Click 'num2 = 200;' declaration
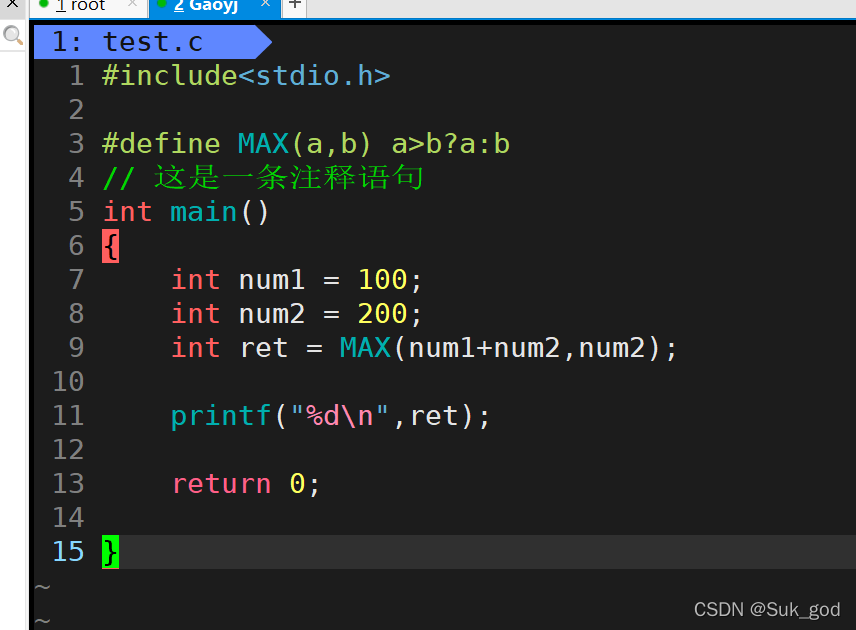The width and height of the screenshot is (856, 630). (x=330, y=314)
